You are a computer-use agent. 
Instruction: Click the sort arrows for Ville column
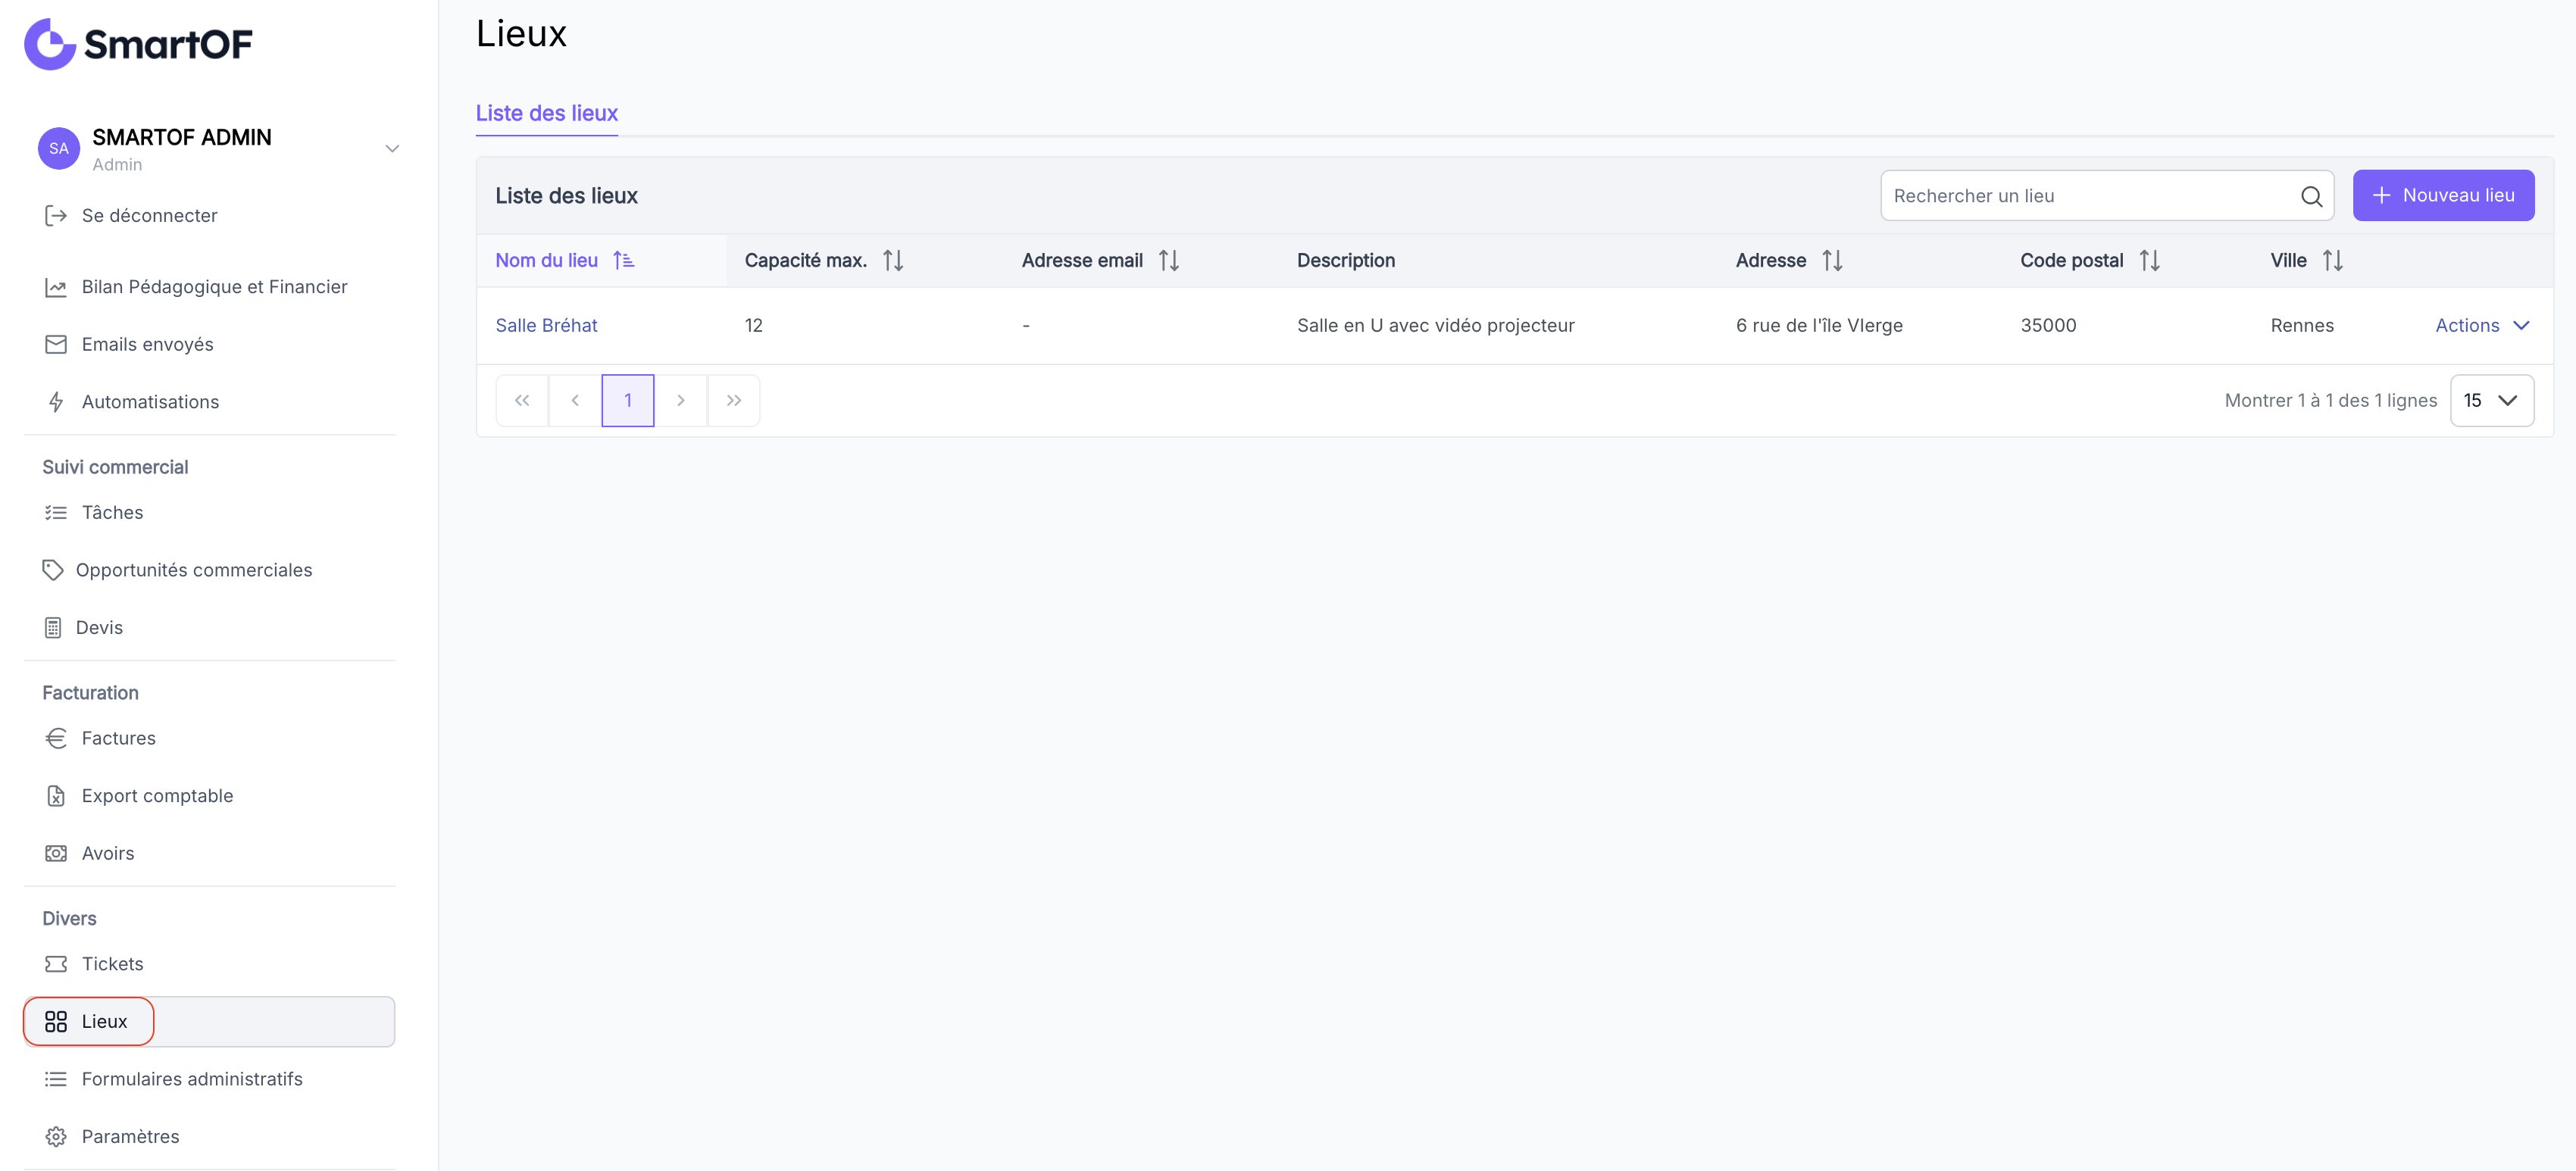(2333, 260)
